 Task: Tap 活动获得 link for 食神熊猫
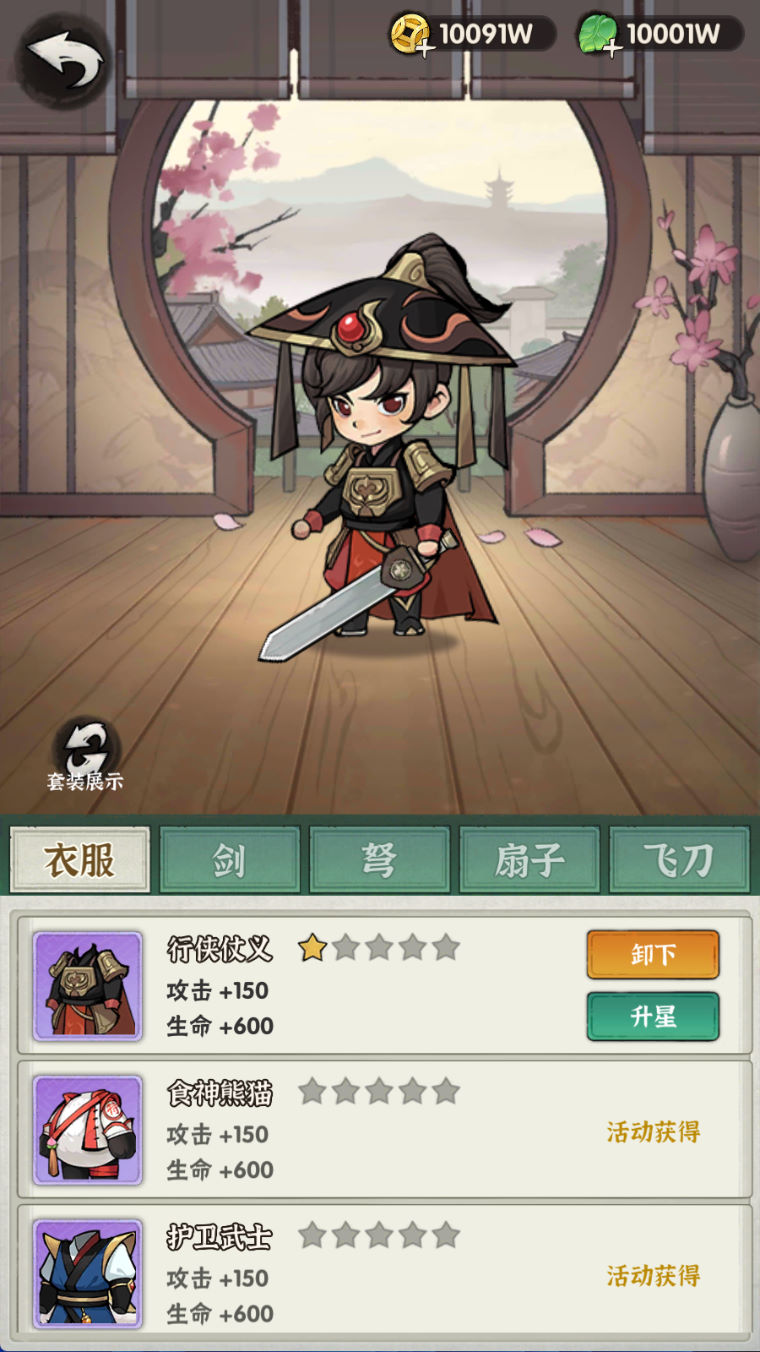click(653, 1132)
